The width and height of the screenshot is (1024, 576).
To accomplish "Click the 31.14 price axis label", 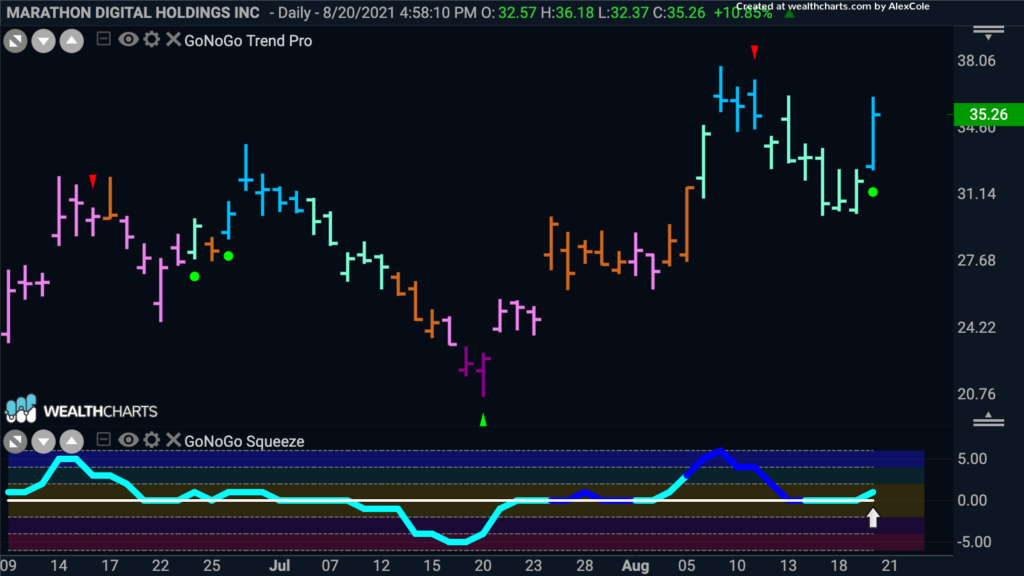I will [x=976, y=194].
